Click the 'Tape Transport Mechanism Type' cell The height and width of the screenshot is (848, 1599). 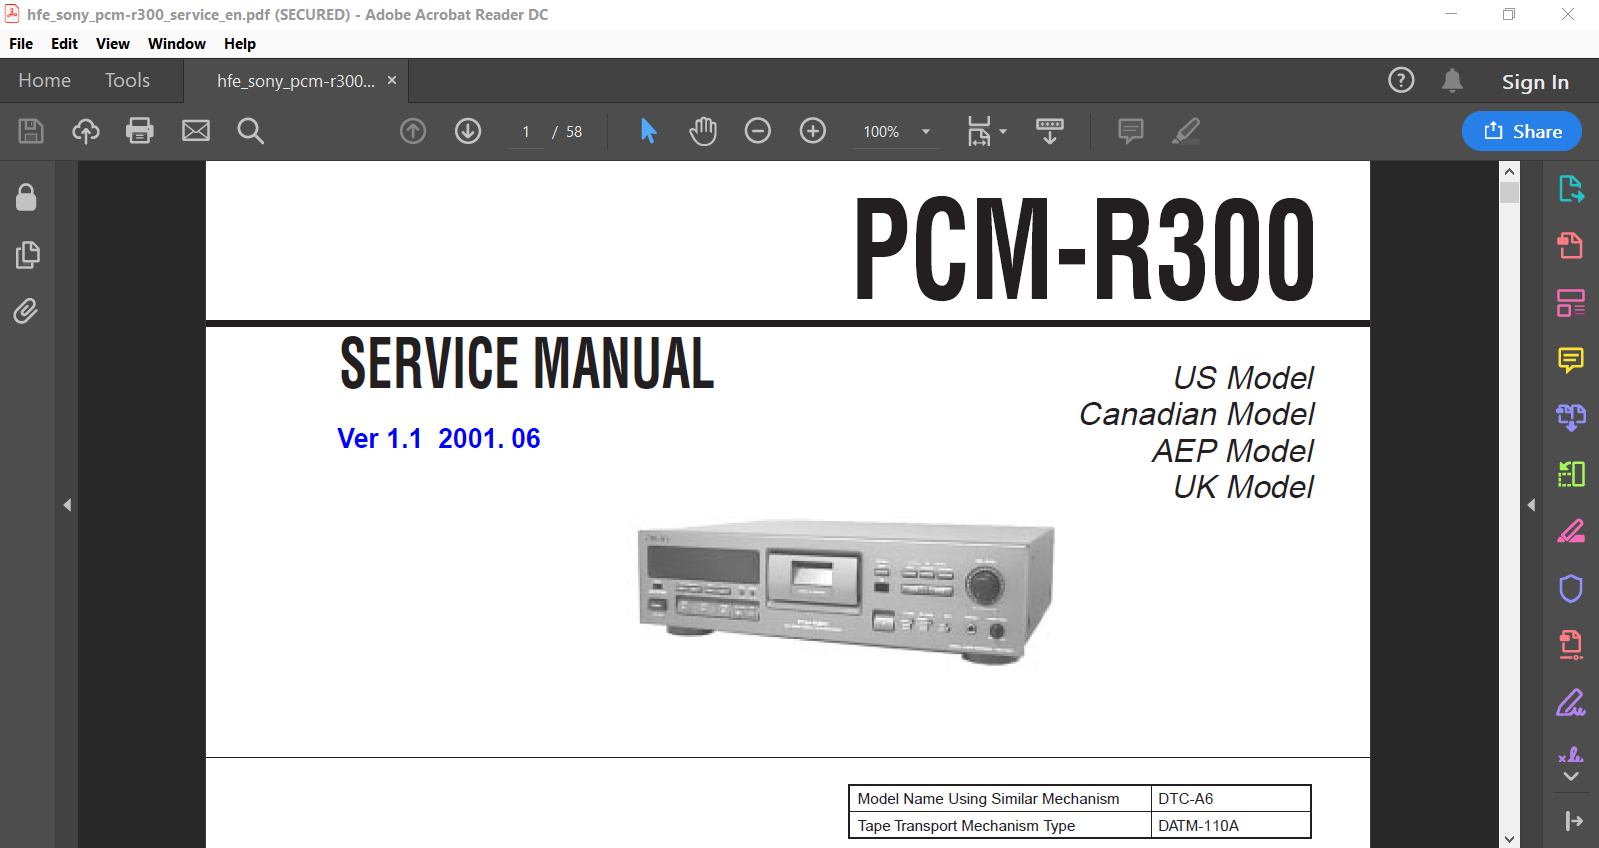1000,826
